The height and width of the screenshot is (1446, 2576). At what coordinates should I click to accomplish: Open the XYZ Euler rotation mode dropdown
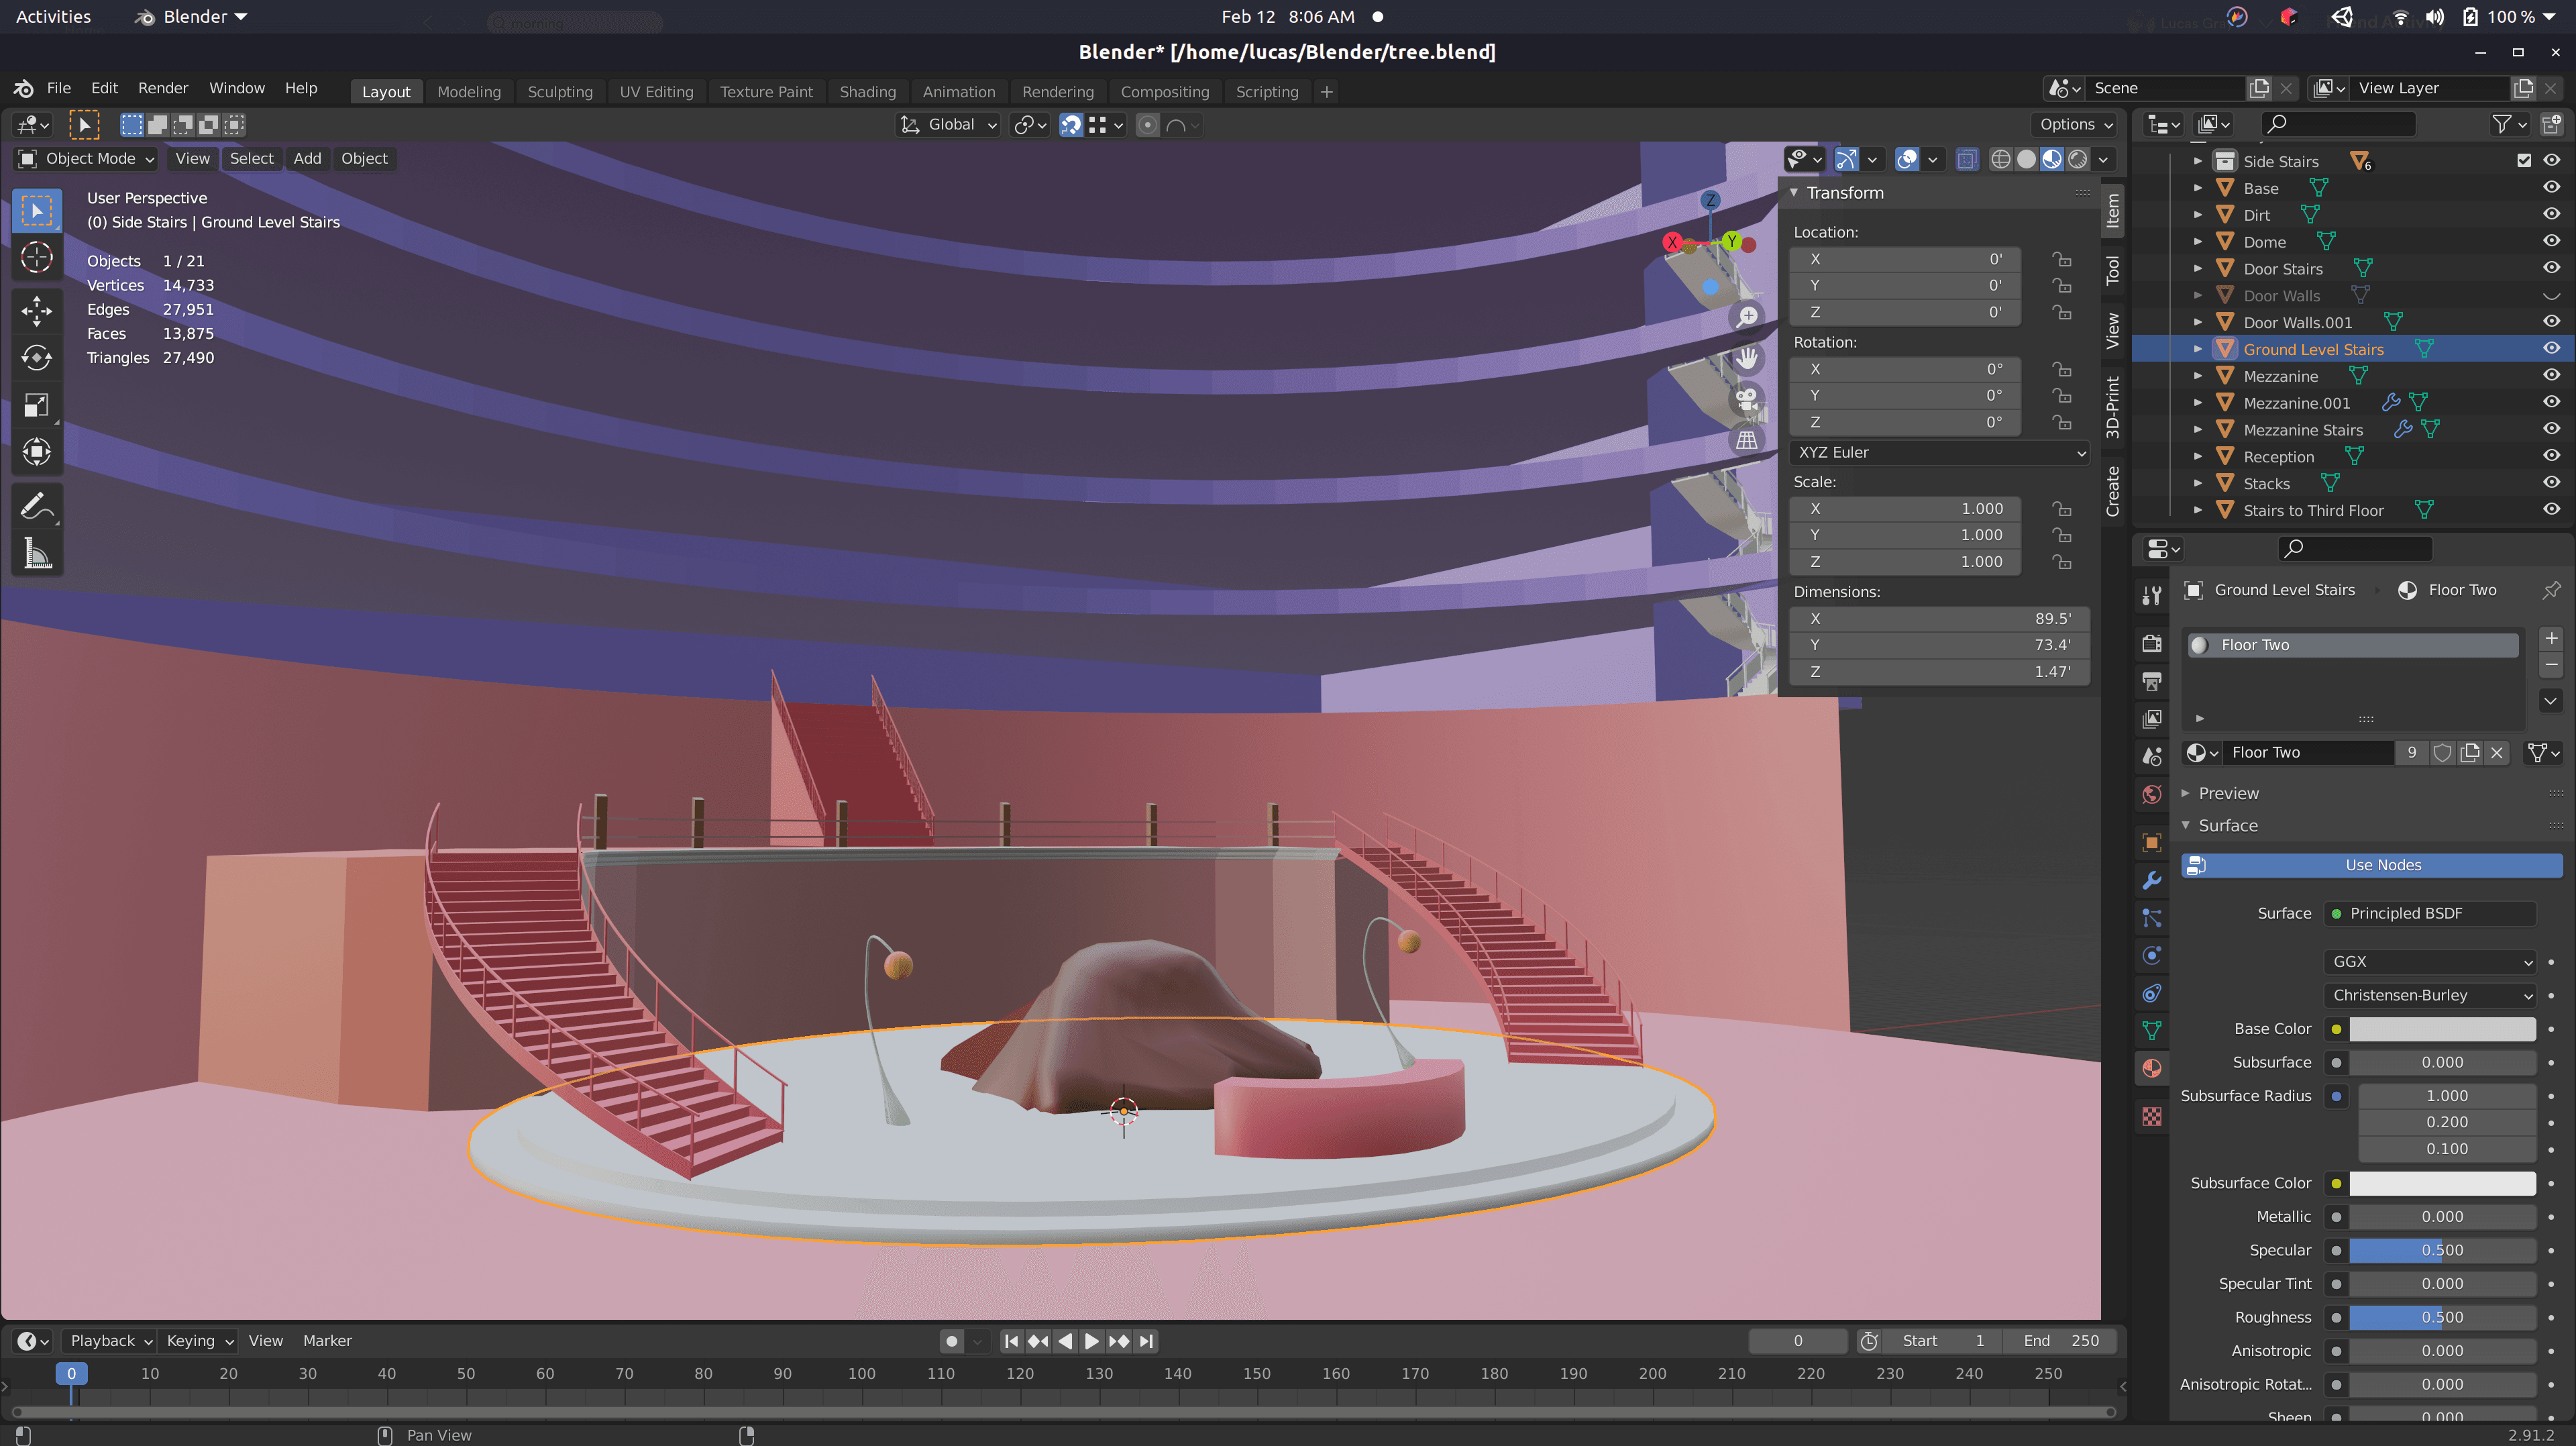[x=1940, y=452]
